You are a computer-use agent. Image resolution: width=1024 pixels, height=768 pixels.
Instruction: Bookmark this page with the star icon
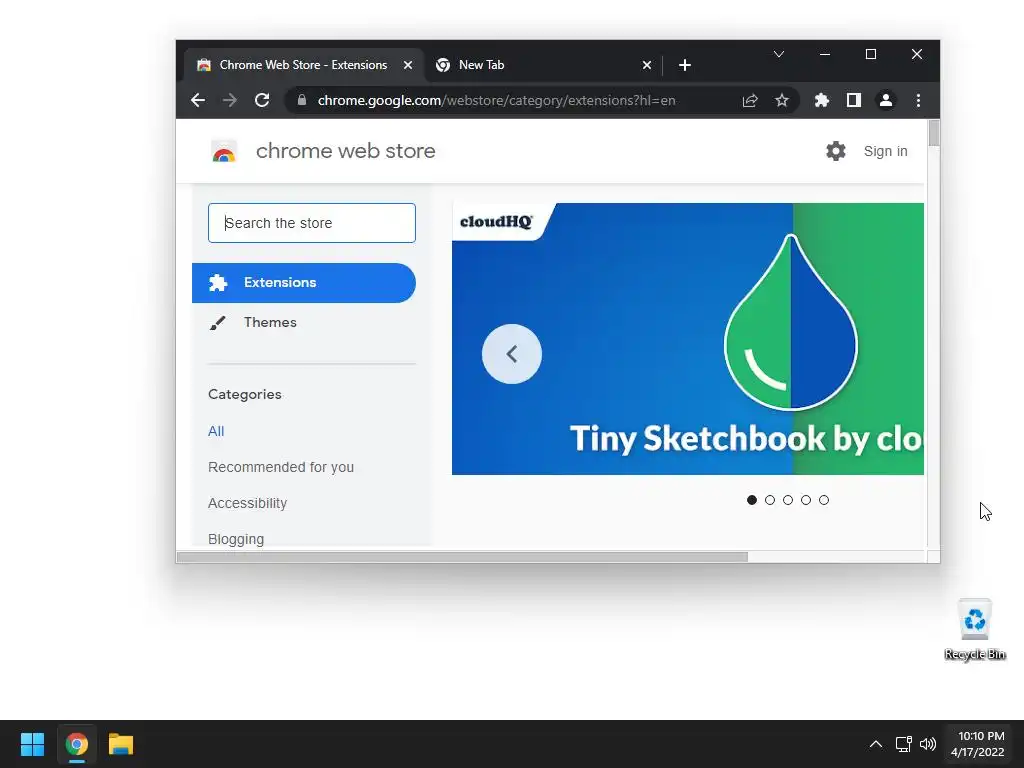click(x=782, y=101)
